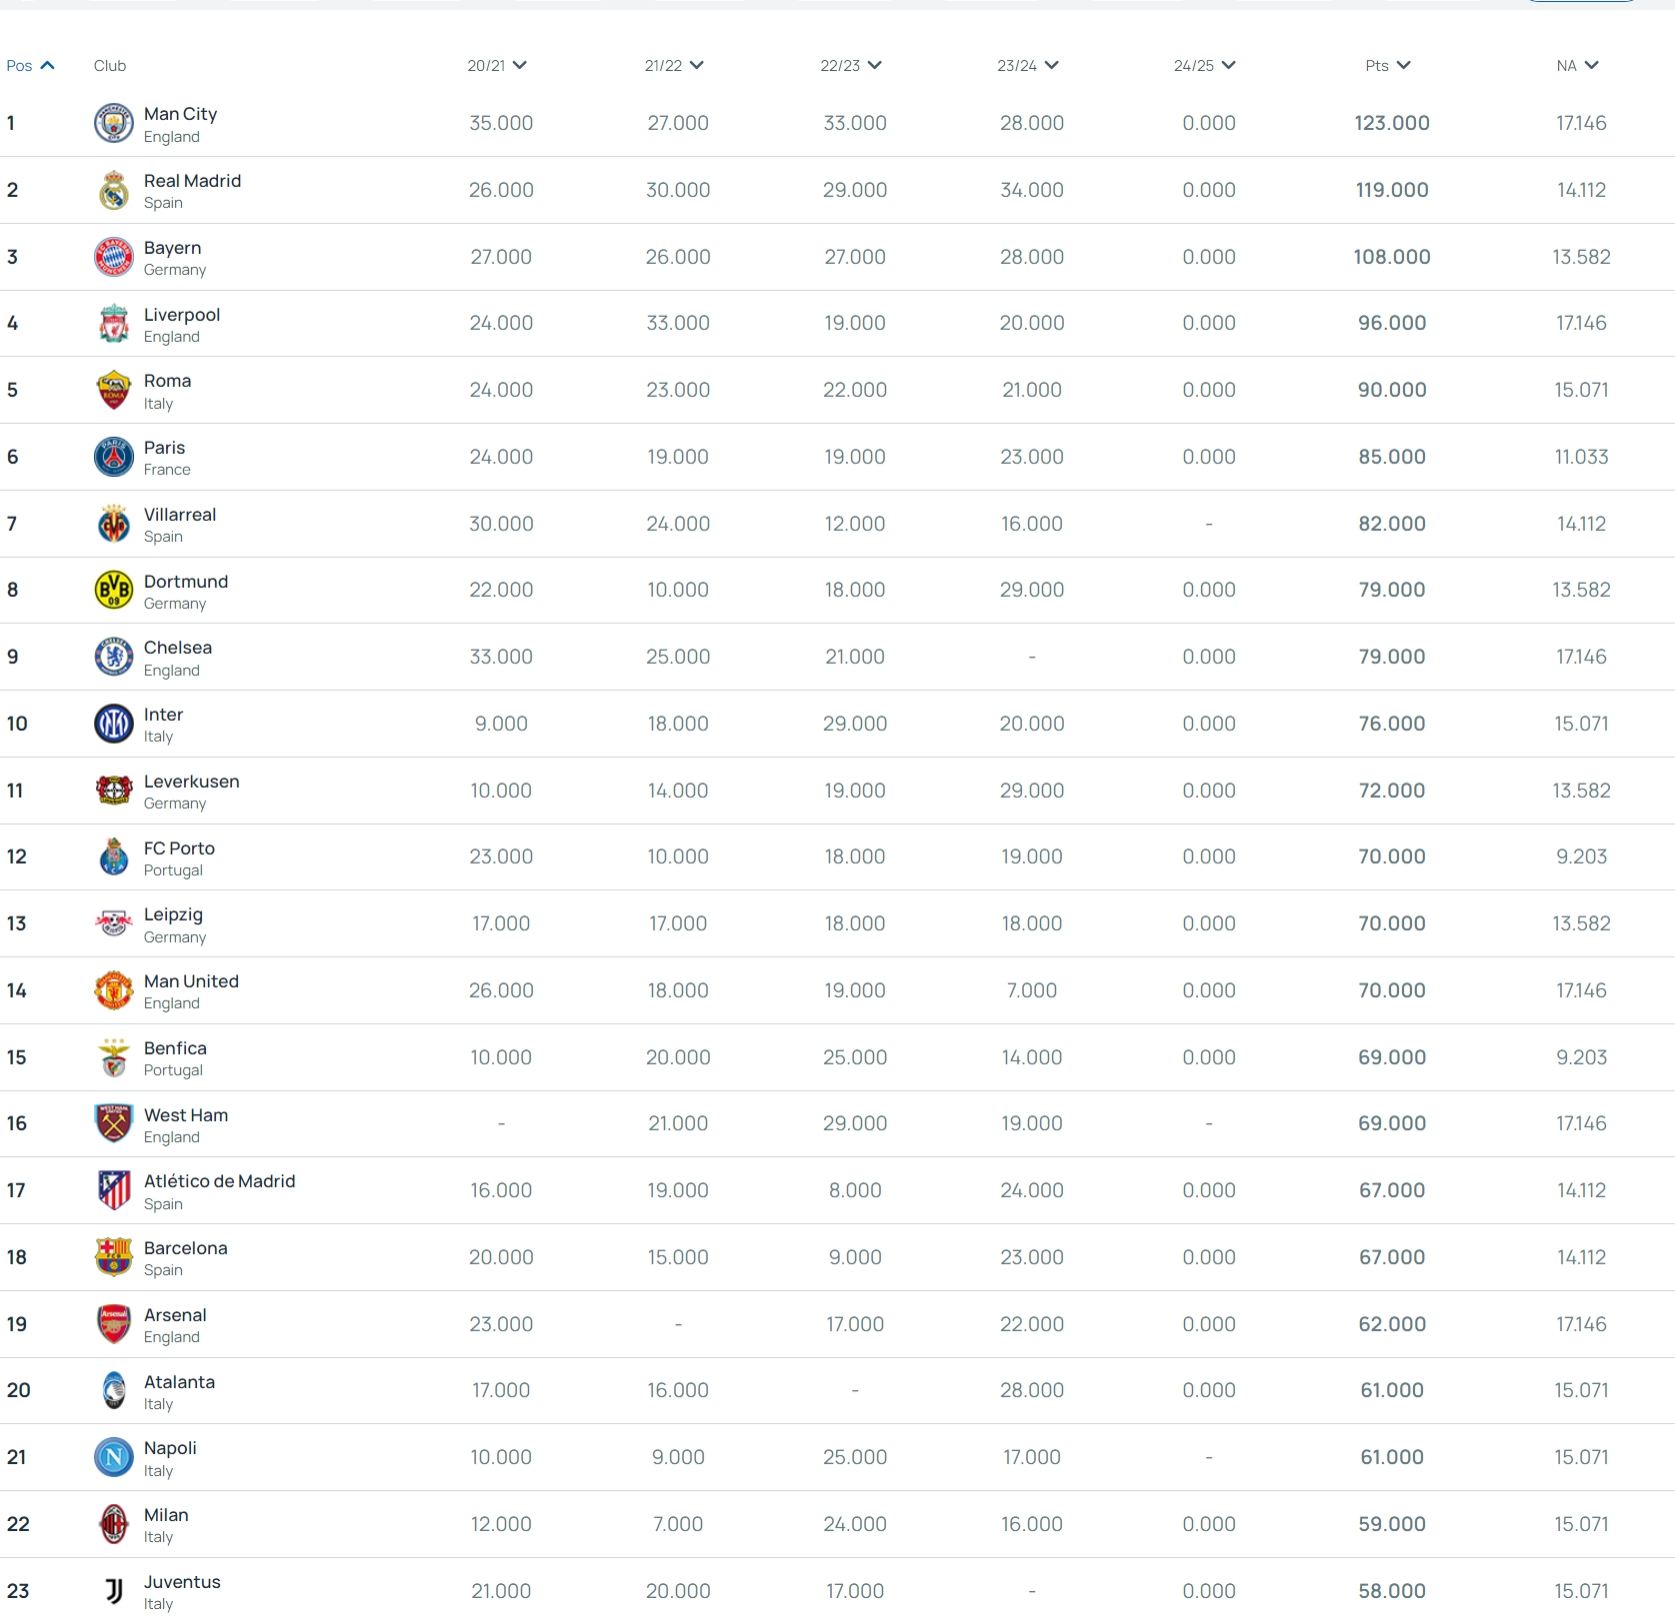Click the Liverpool club crest
Image resolution: width=1675 pixels, height=1622 pixels.
tap(114, 323)
